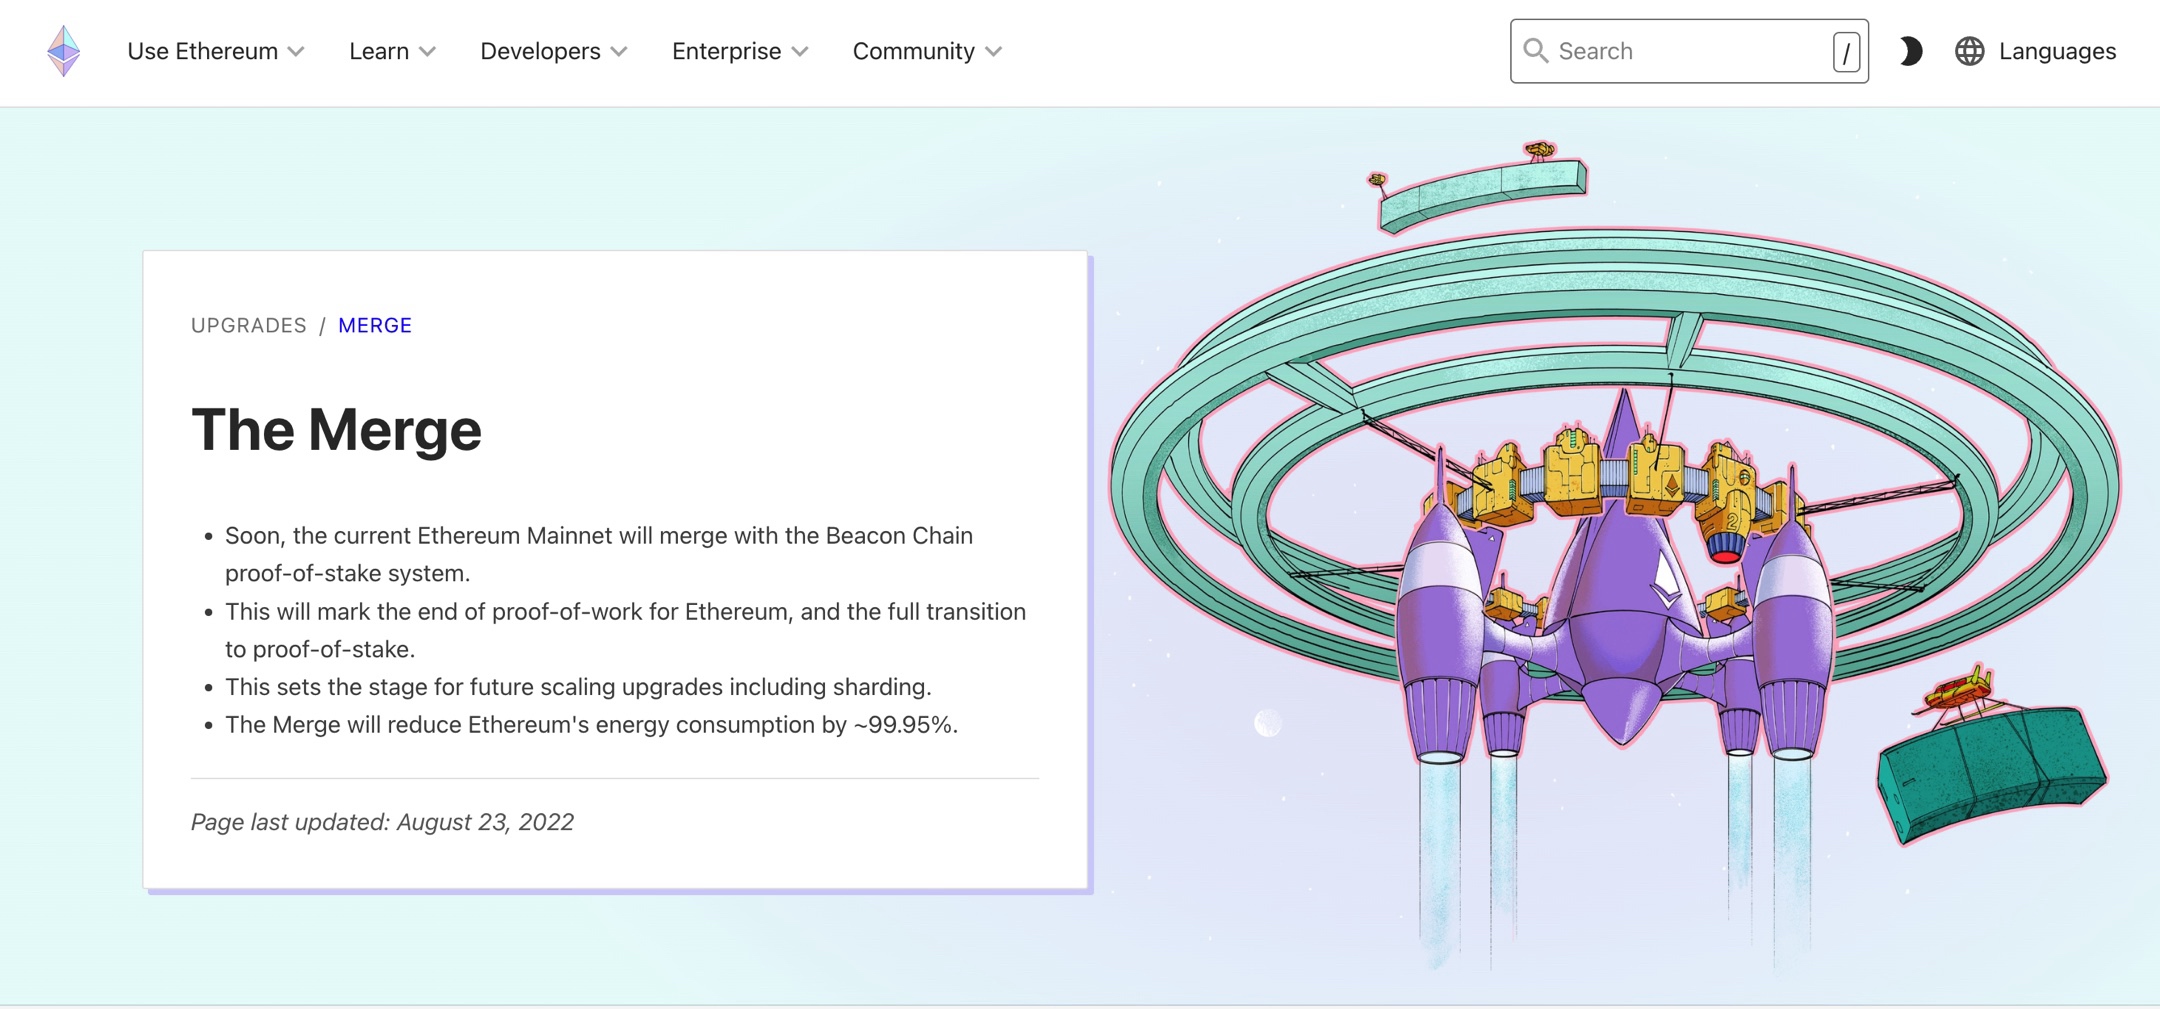Viewport: 2160px width, 1009px height.
Task: Open the Languages link
Action: (x=2057, y=51)
